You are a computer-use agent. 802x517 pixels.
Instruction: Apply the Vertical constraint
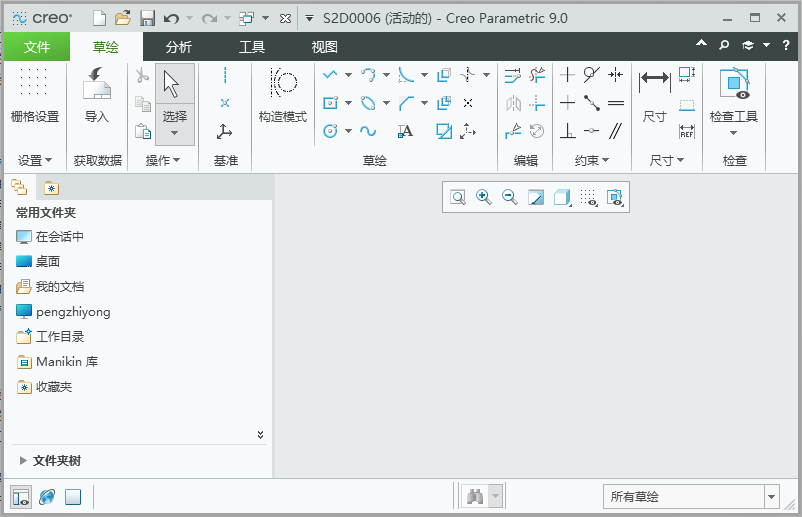click(567, 75)
